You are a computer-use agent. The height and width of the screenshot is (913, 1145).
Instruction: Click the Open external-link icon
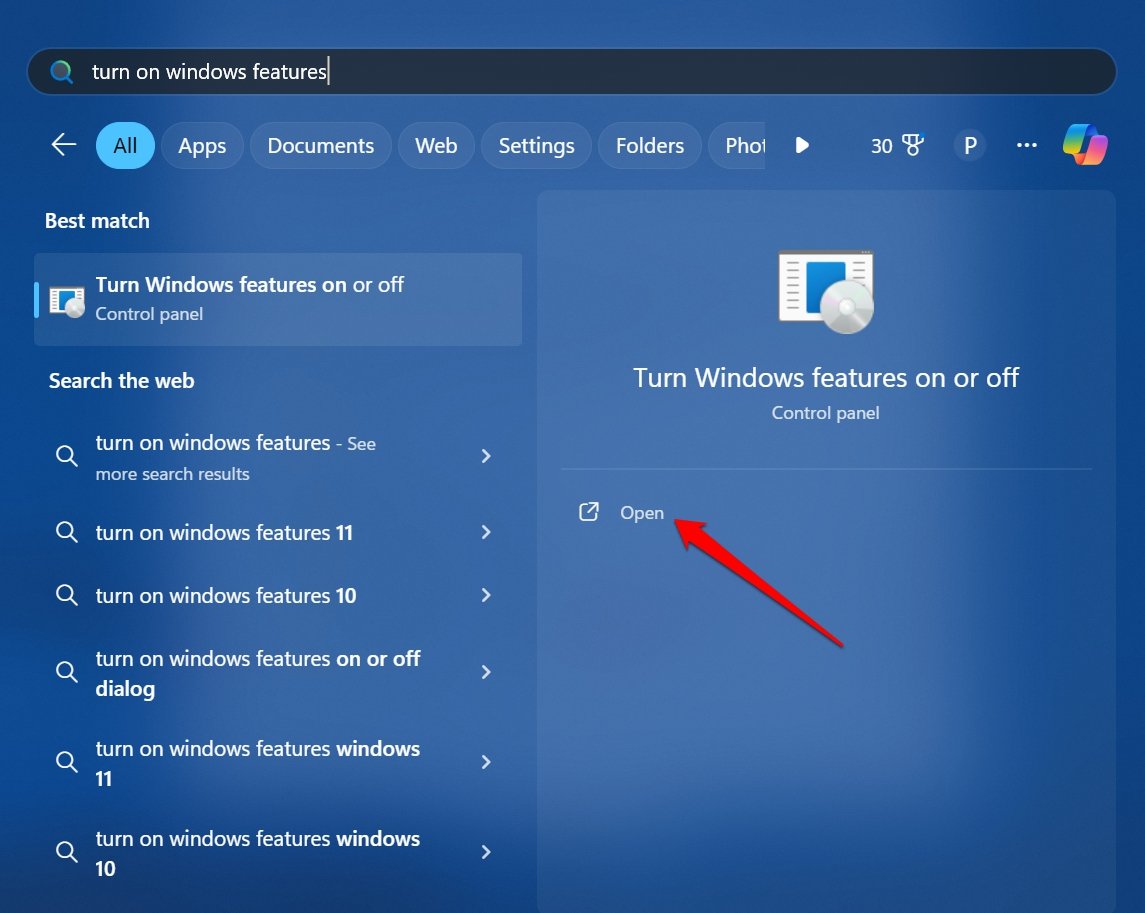pyautogui.click(x=589, y=512)
